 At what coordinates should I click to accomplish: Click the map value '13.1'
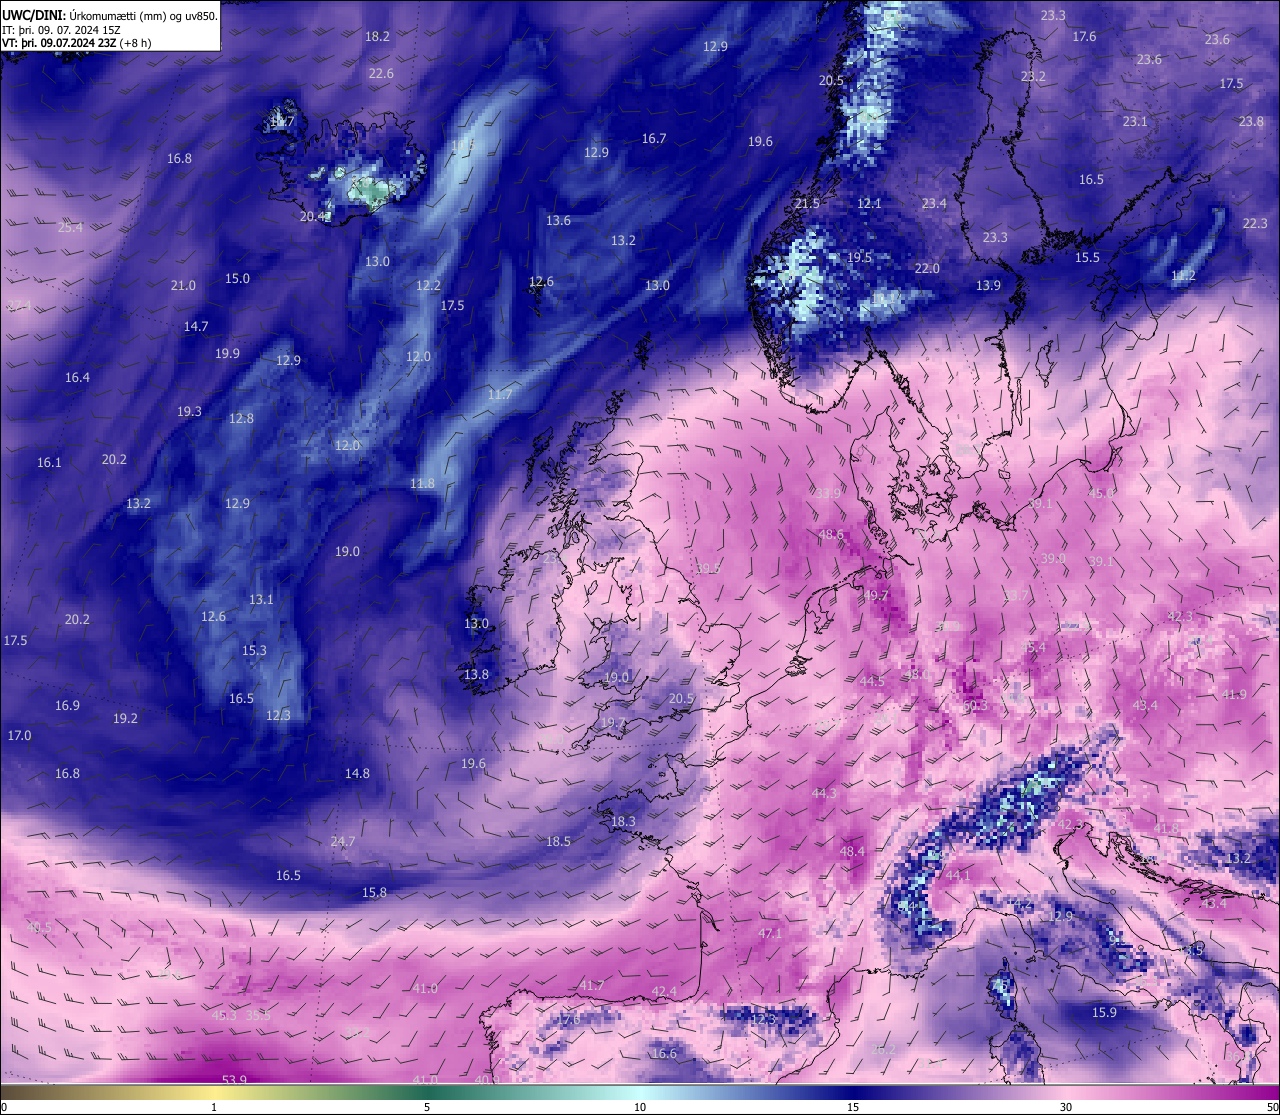[261, 599]
